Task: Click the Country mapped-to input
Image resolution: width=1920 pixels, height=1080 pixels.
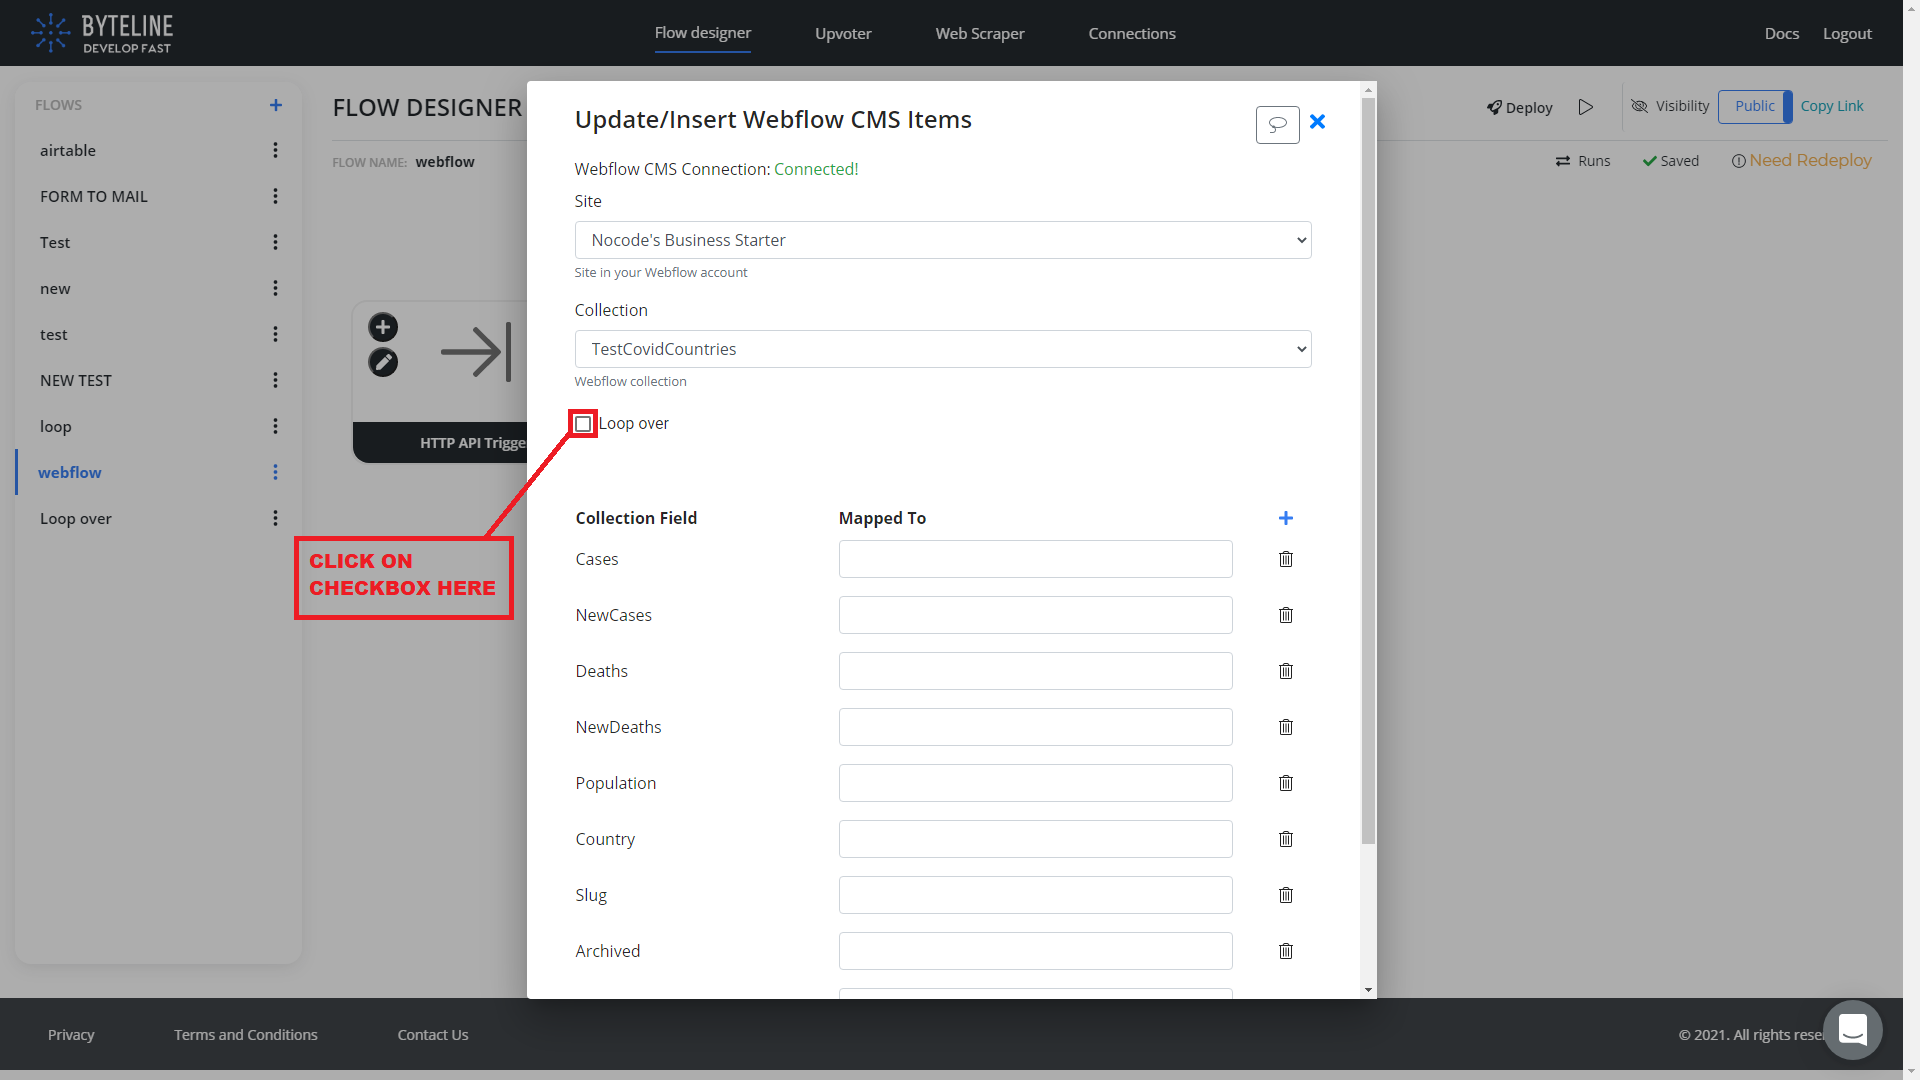Action: [x=1036, y=839]
